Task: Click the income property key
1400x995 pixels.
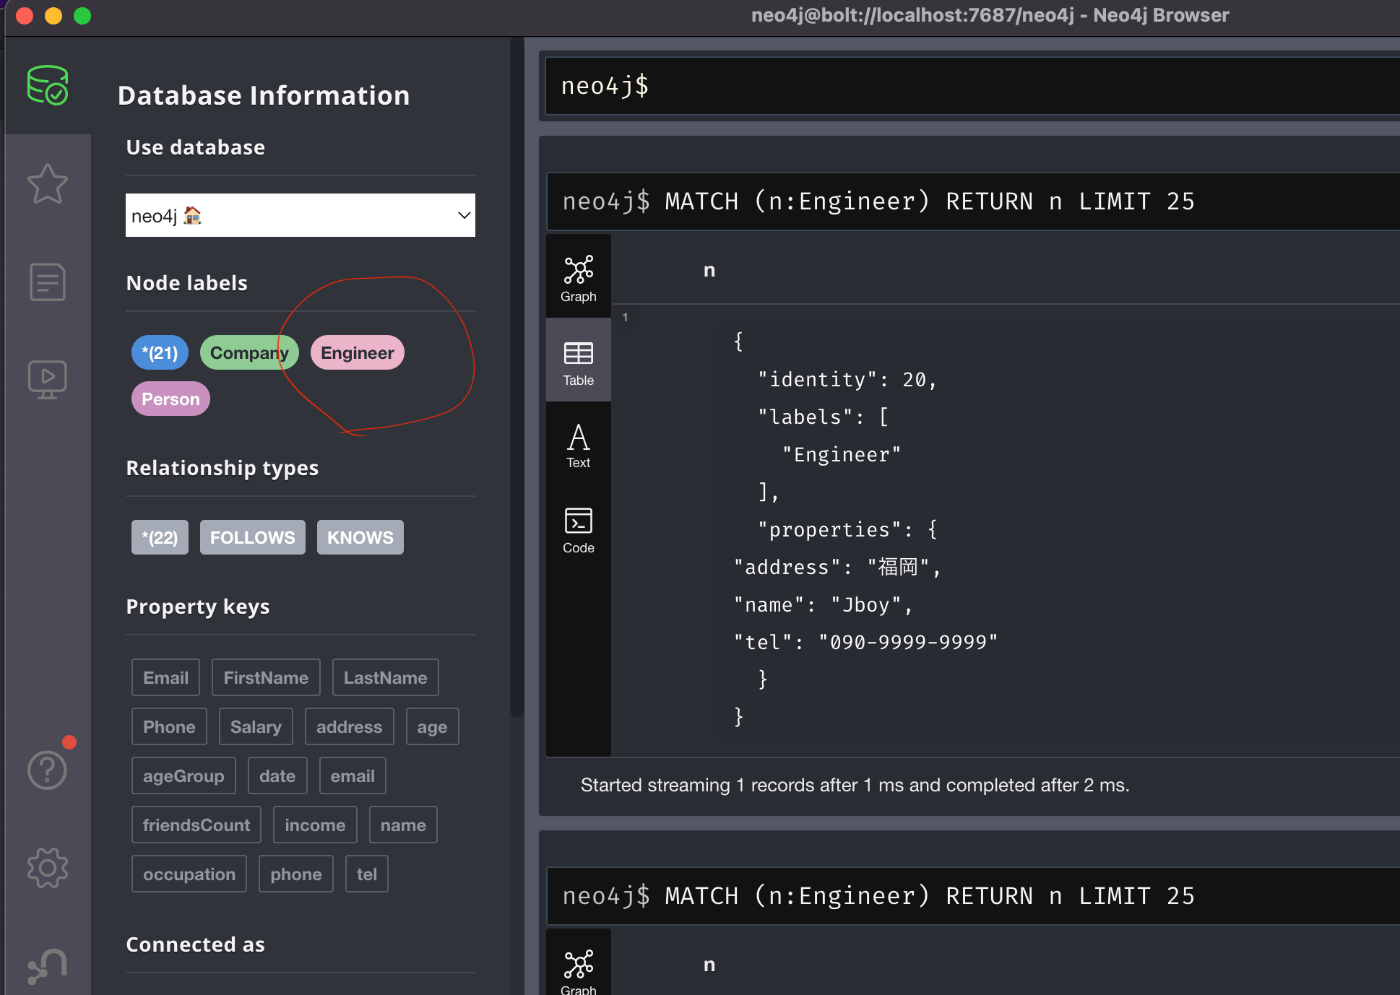Action: (x=315, y=824)
